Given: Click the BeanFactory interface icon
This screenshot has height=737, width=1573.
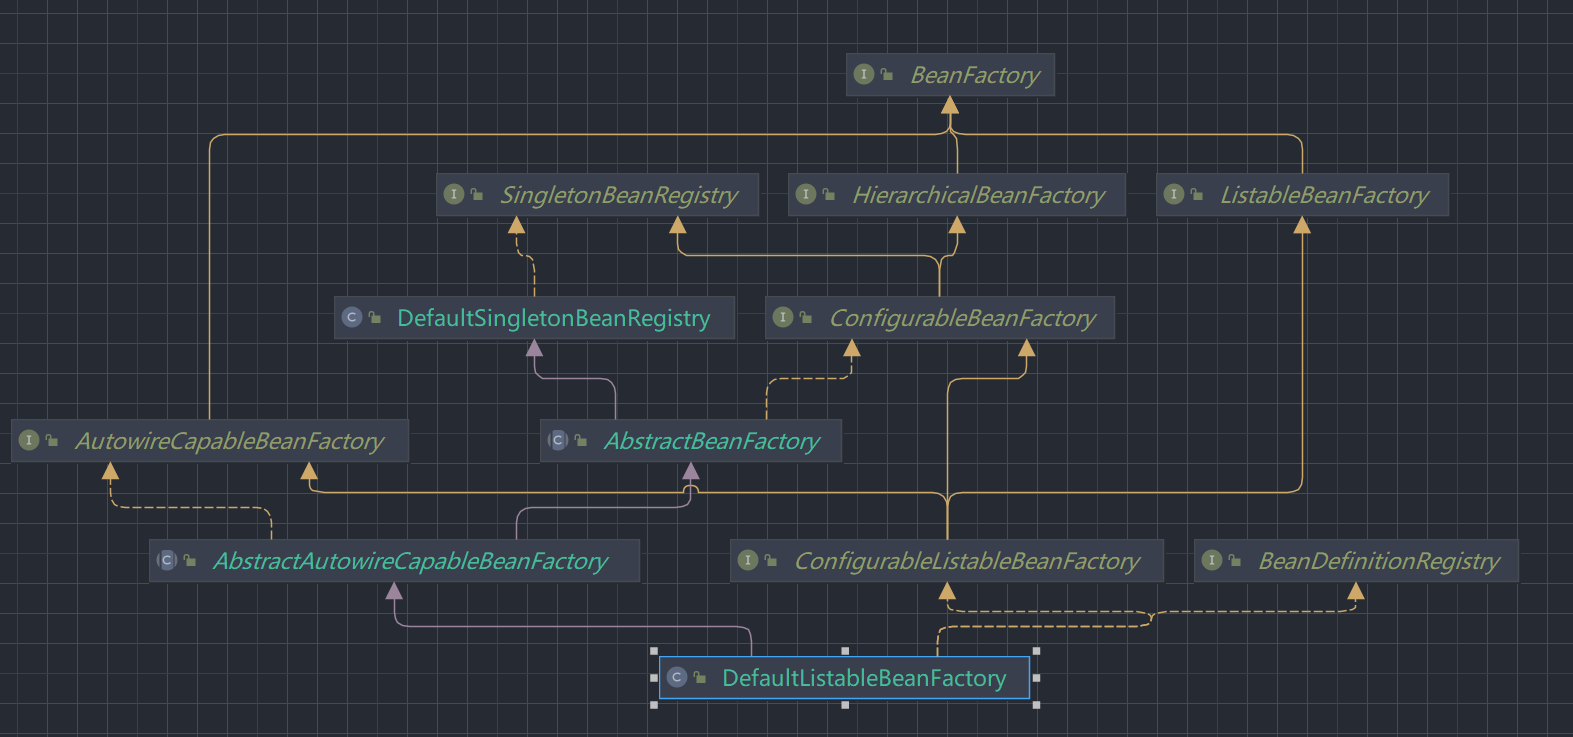Looking at the screenshot, I should [864, 74].
